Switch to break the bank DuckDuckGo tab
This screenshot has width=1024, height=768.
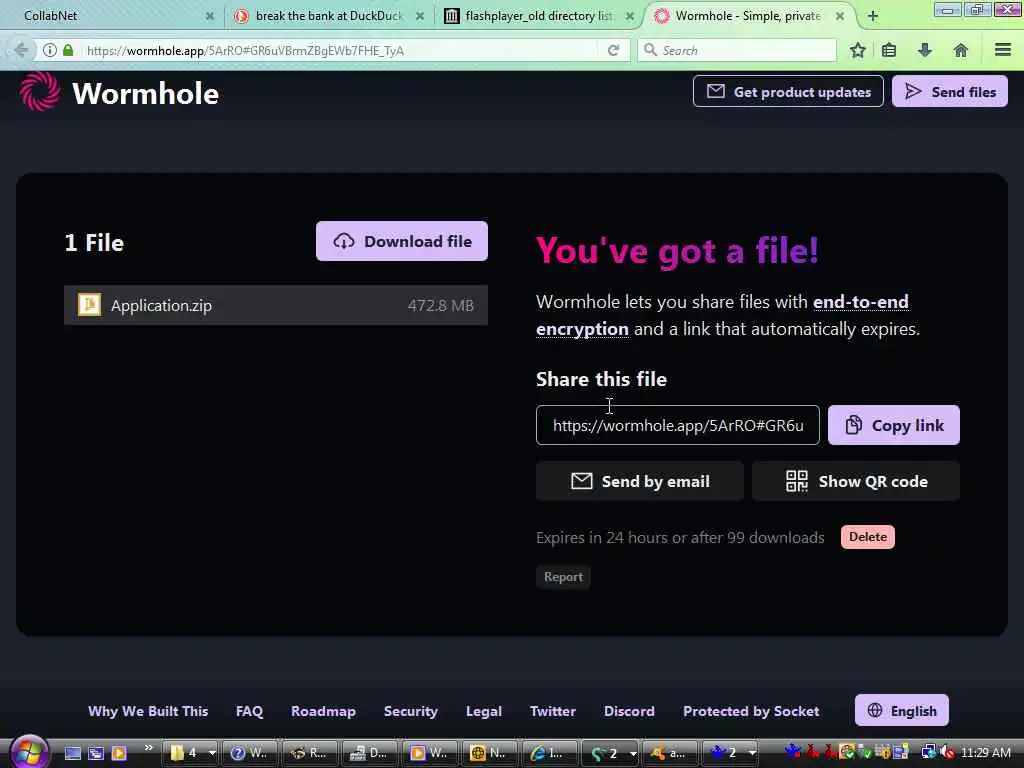(328, 16)
